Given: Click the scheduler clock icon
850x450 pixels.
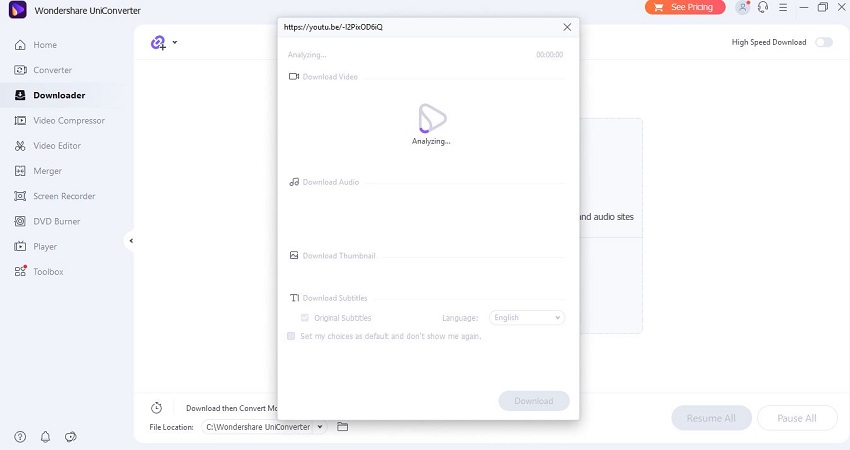Looking at the screenshot, I should point(156,408).
